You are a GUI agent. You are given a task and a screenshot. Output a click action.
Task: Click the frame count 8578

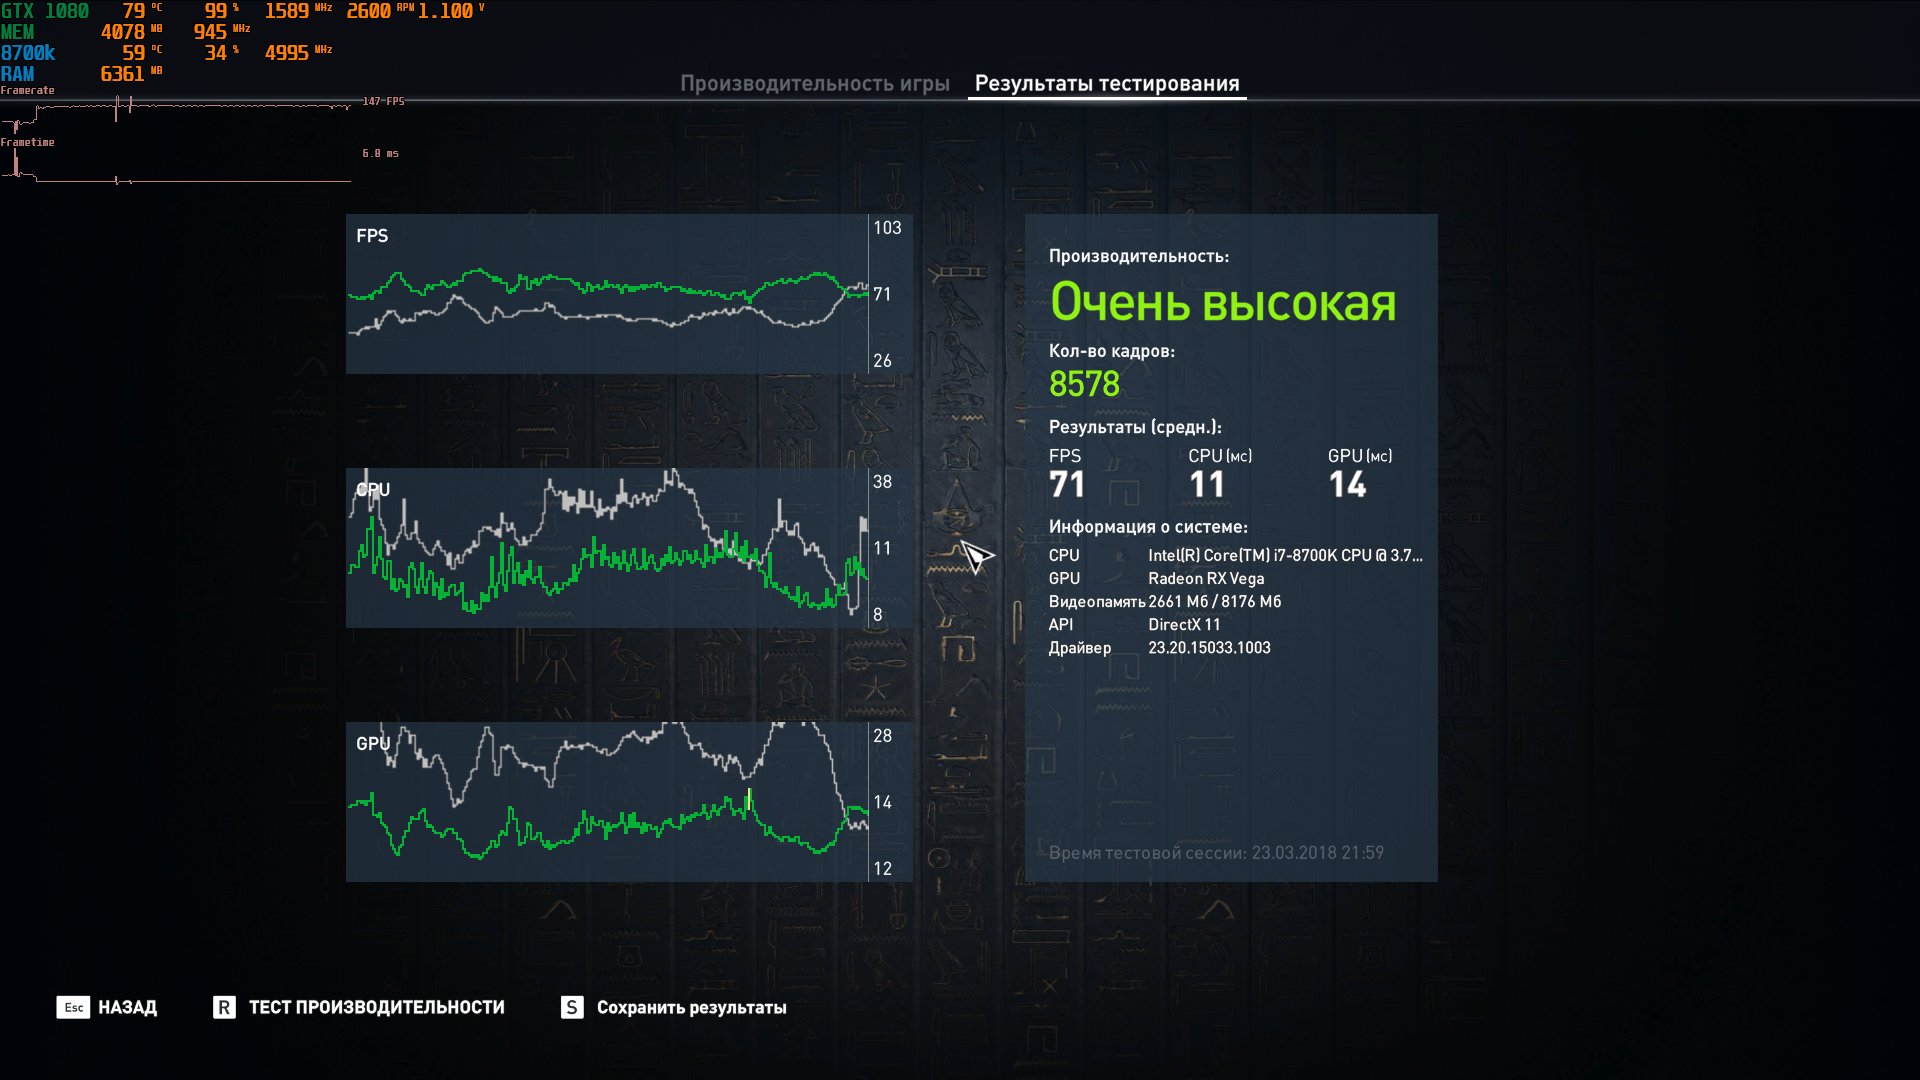[x=1084, y=384]
